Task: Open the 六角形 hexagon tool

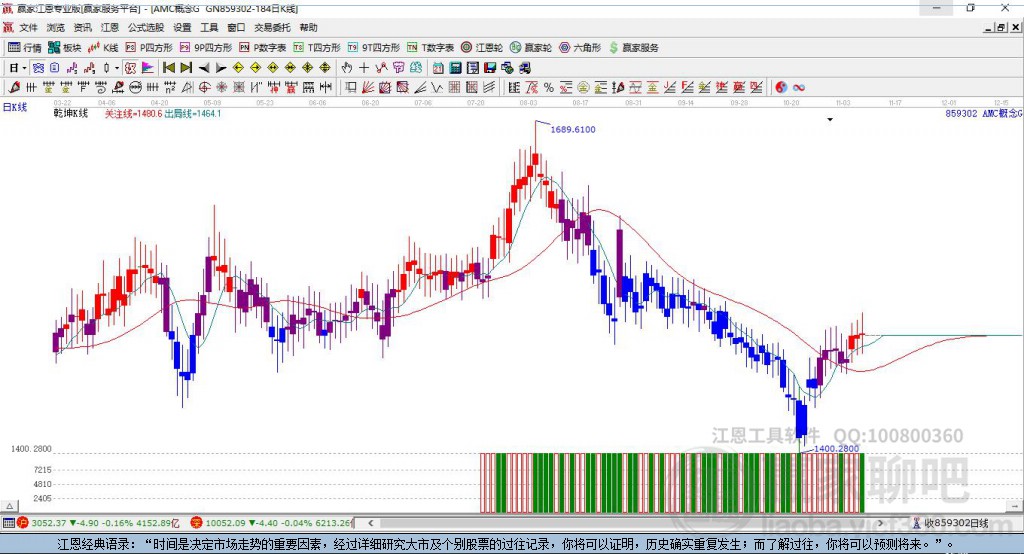Action: (x=580, y=47)
